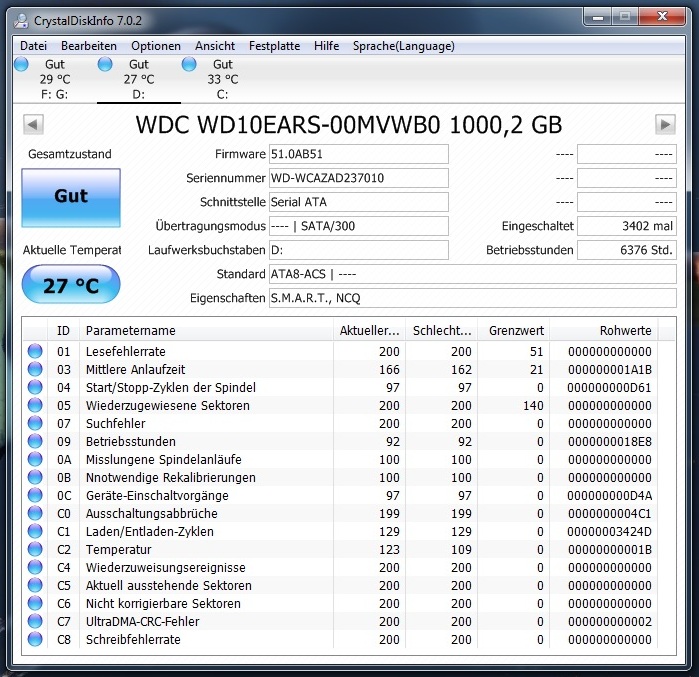Click status orb of Nicht korrigierbare Sektoren row

coord(35,603)
